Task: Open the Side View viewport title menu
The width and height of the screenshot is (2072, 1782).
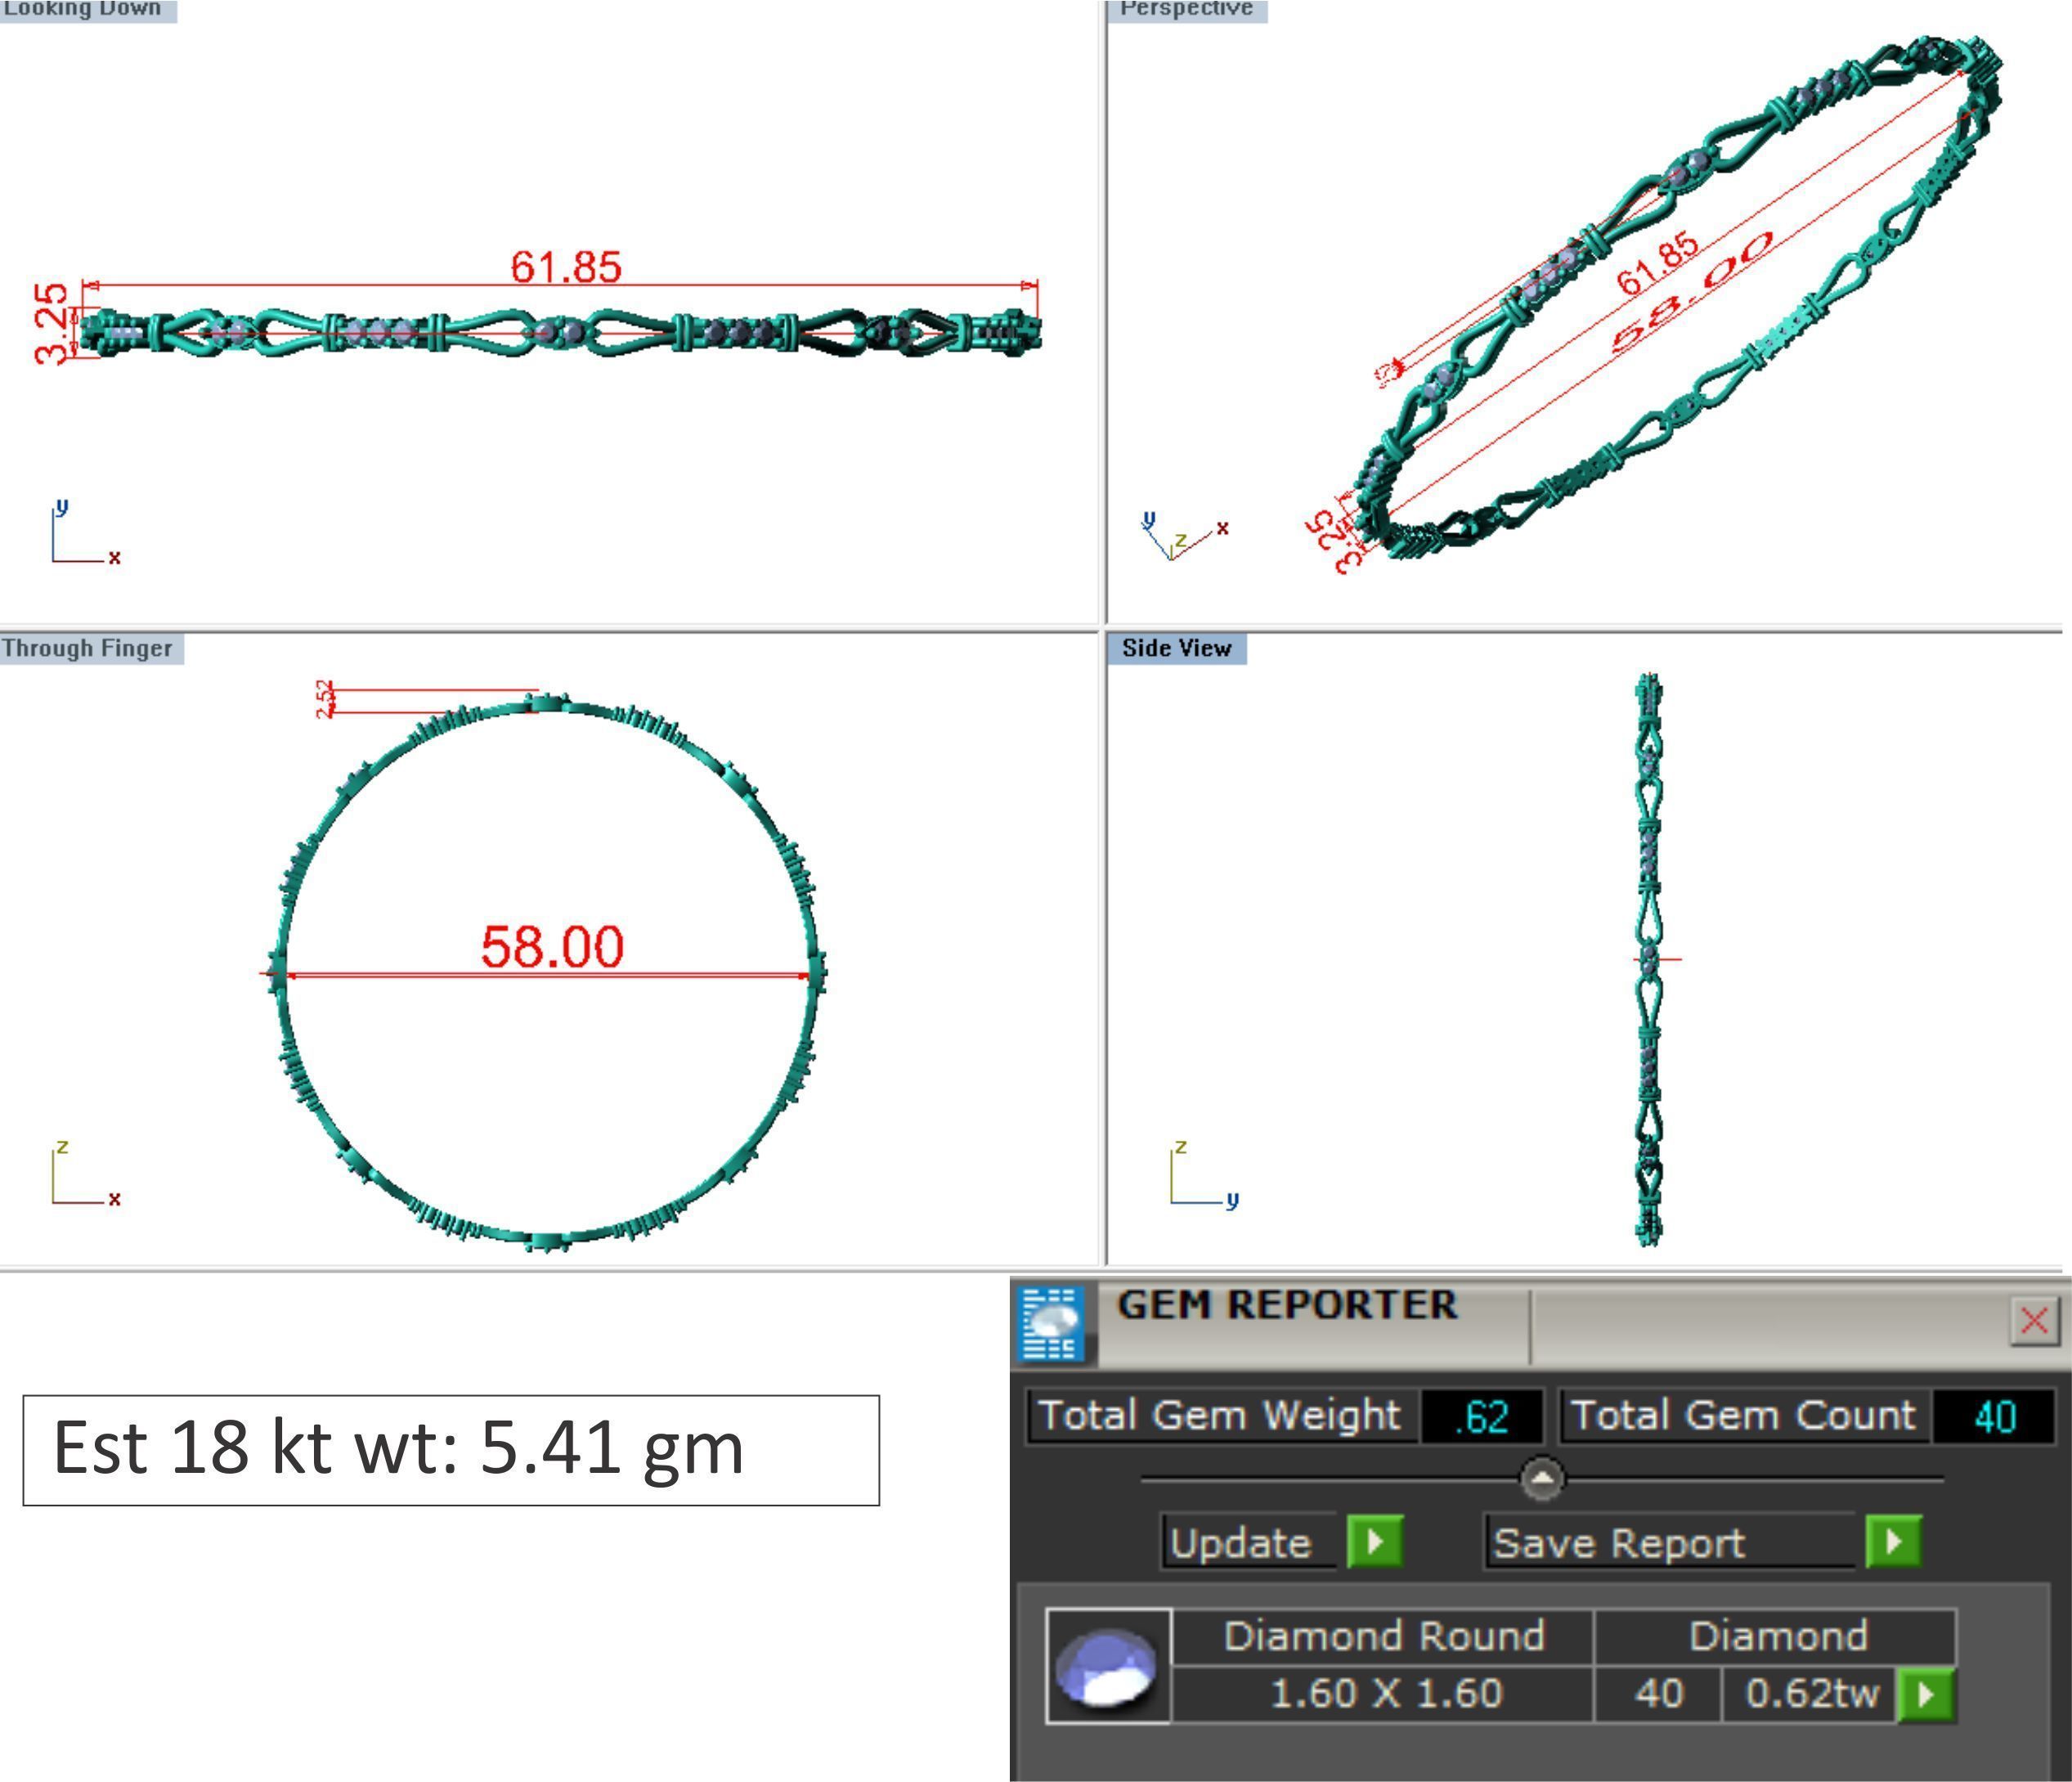Action: [1176, 648]
